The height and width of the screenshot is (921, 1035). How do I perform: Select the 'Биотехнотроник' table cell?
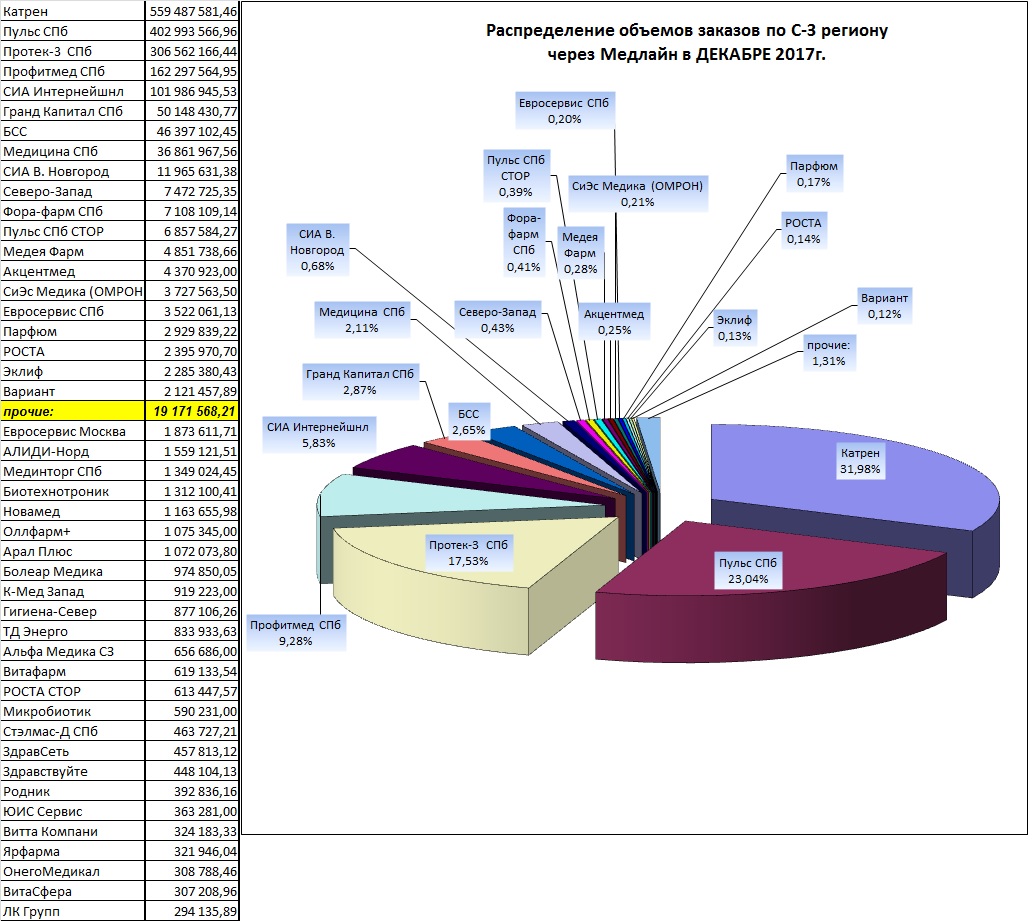pos(73,491)
